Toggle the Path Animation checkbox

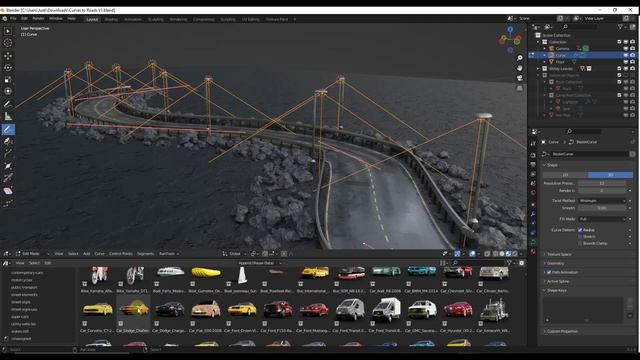tap(549, 272)
